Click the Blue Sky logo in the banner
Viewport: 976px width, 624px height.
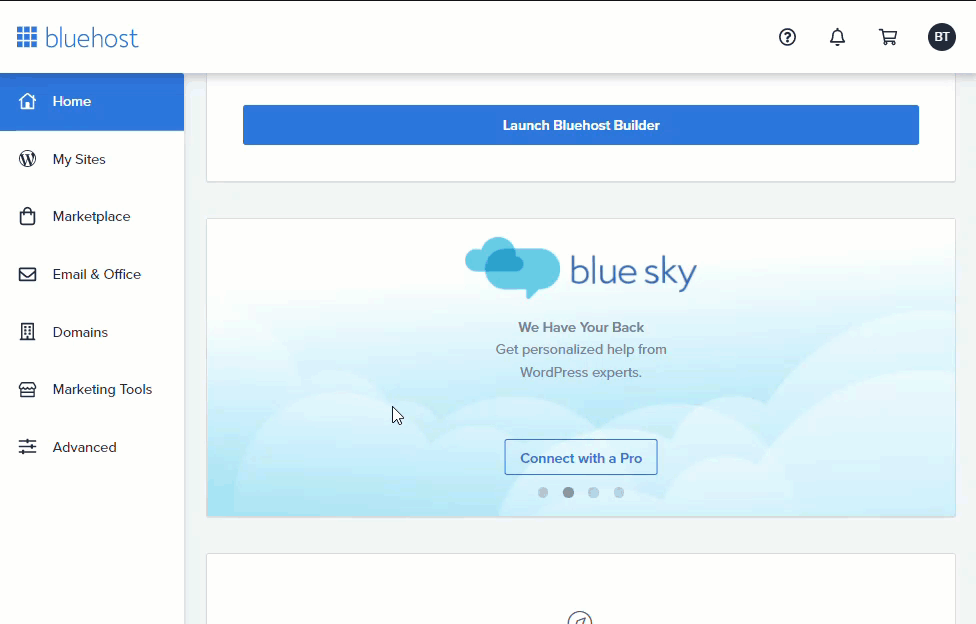pos(580,268)
